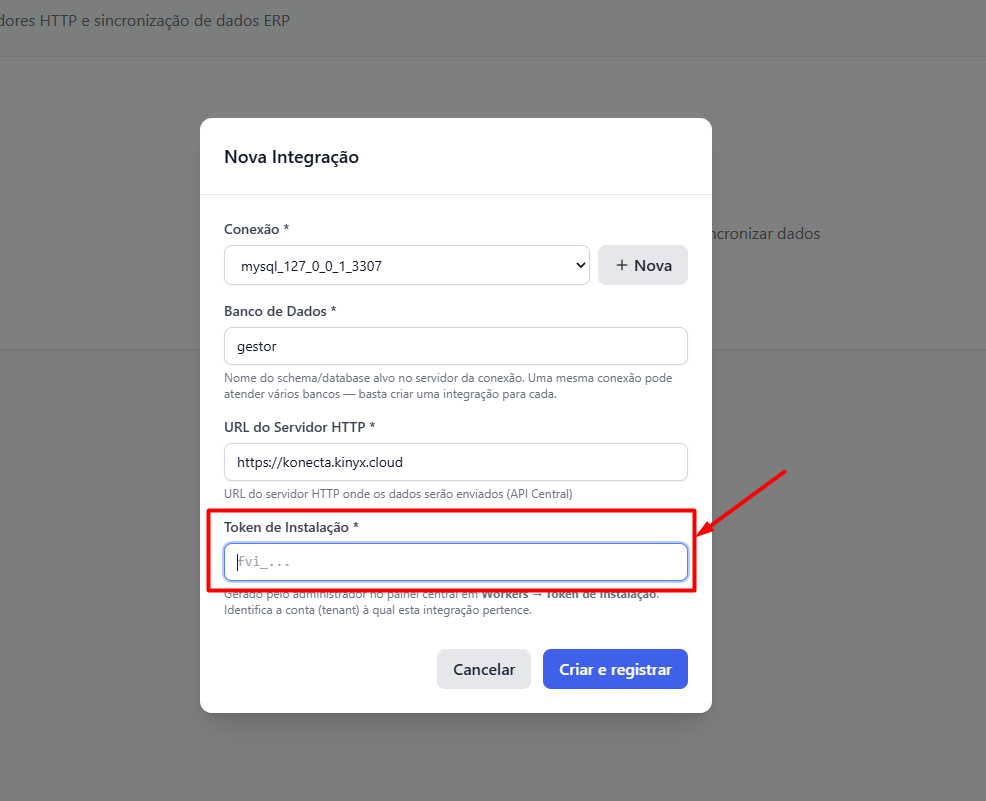This screenshot has height=801, width=986.
Task: Click helper text about API Central
Action: point(398,494)
